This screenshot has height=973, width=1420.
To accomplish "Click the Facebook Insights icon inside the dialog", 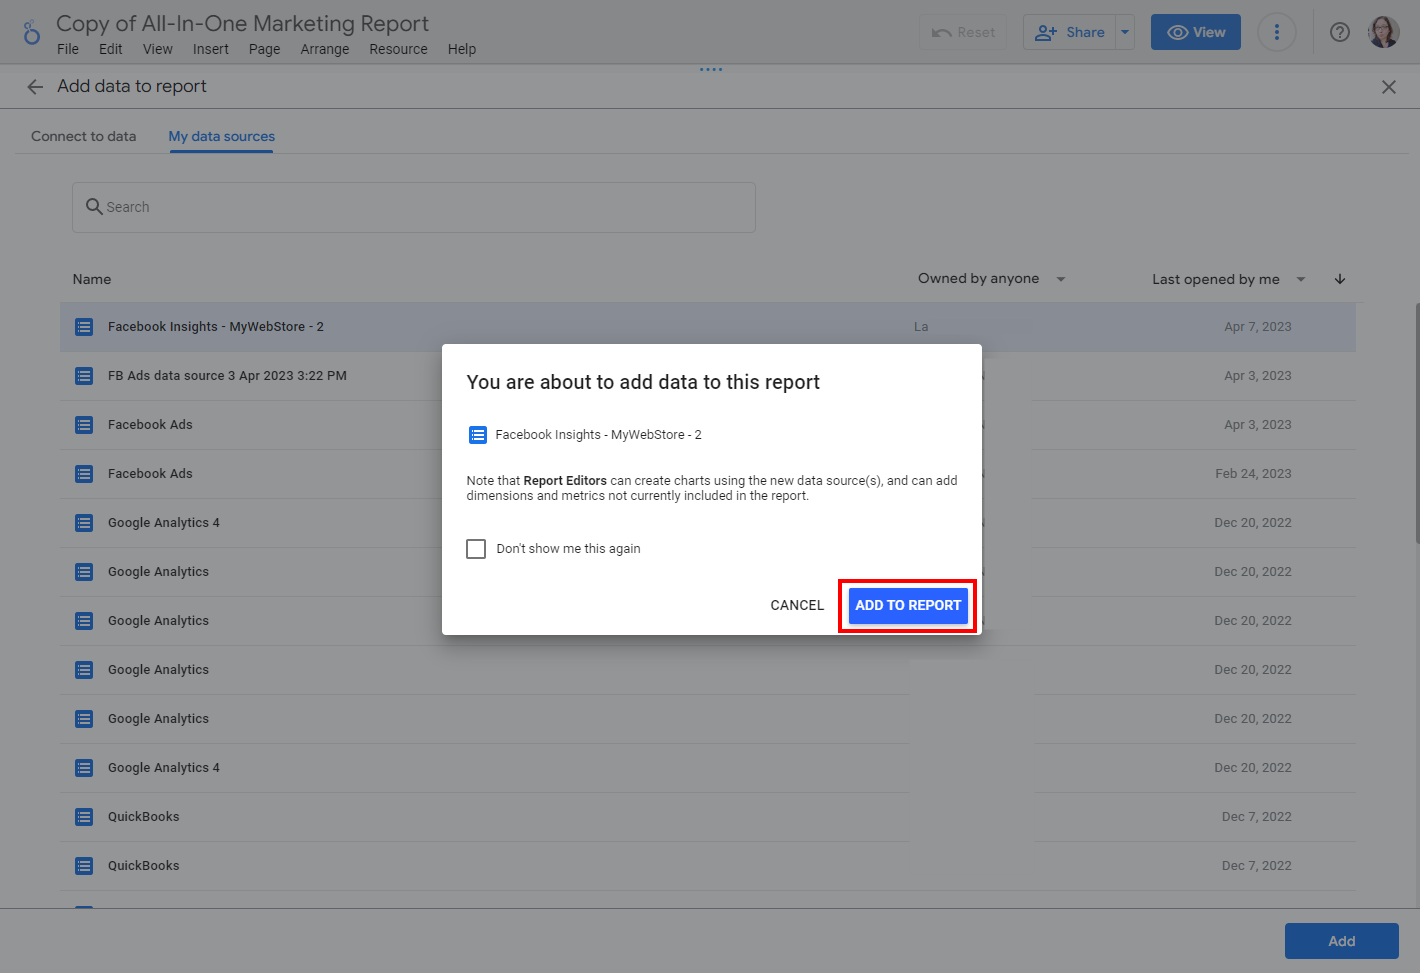I will coord(477,434).
